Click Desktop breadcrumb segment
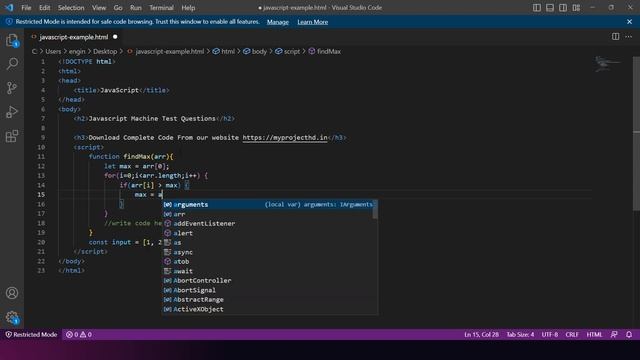This screenshot has width=640, height=360. [x=105, y=51]
